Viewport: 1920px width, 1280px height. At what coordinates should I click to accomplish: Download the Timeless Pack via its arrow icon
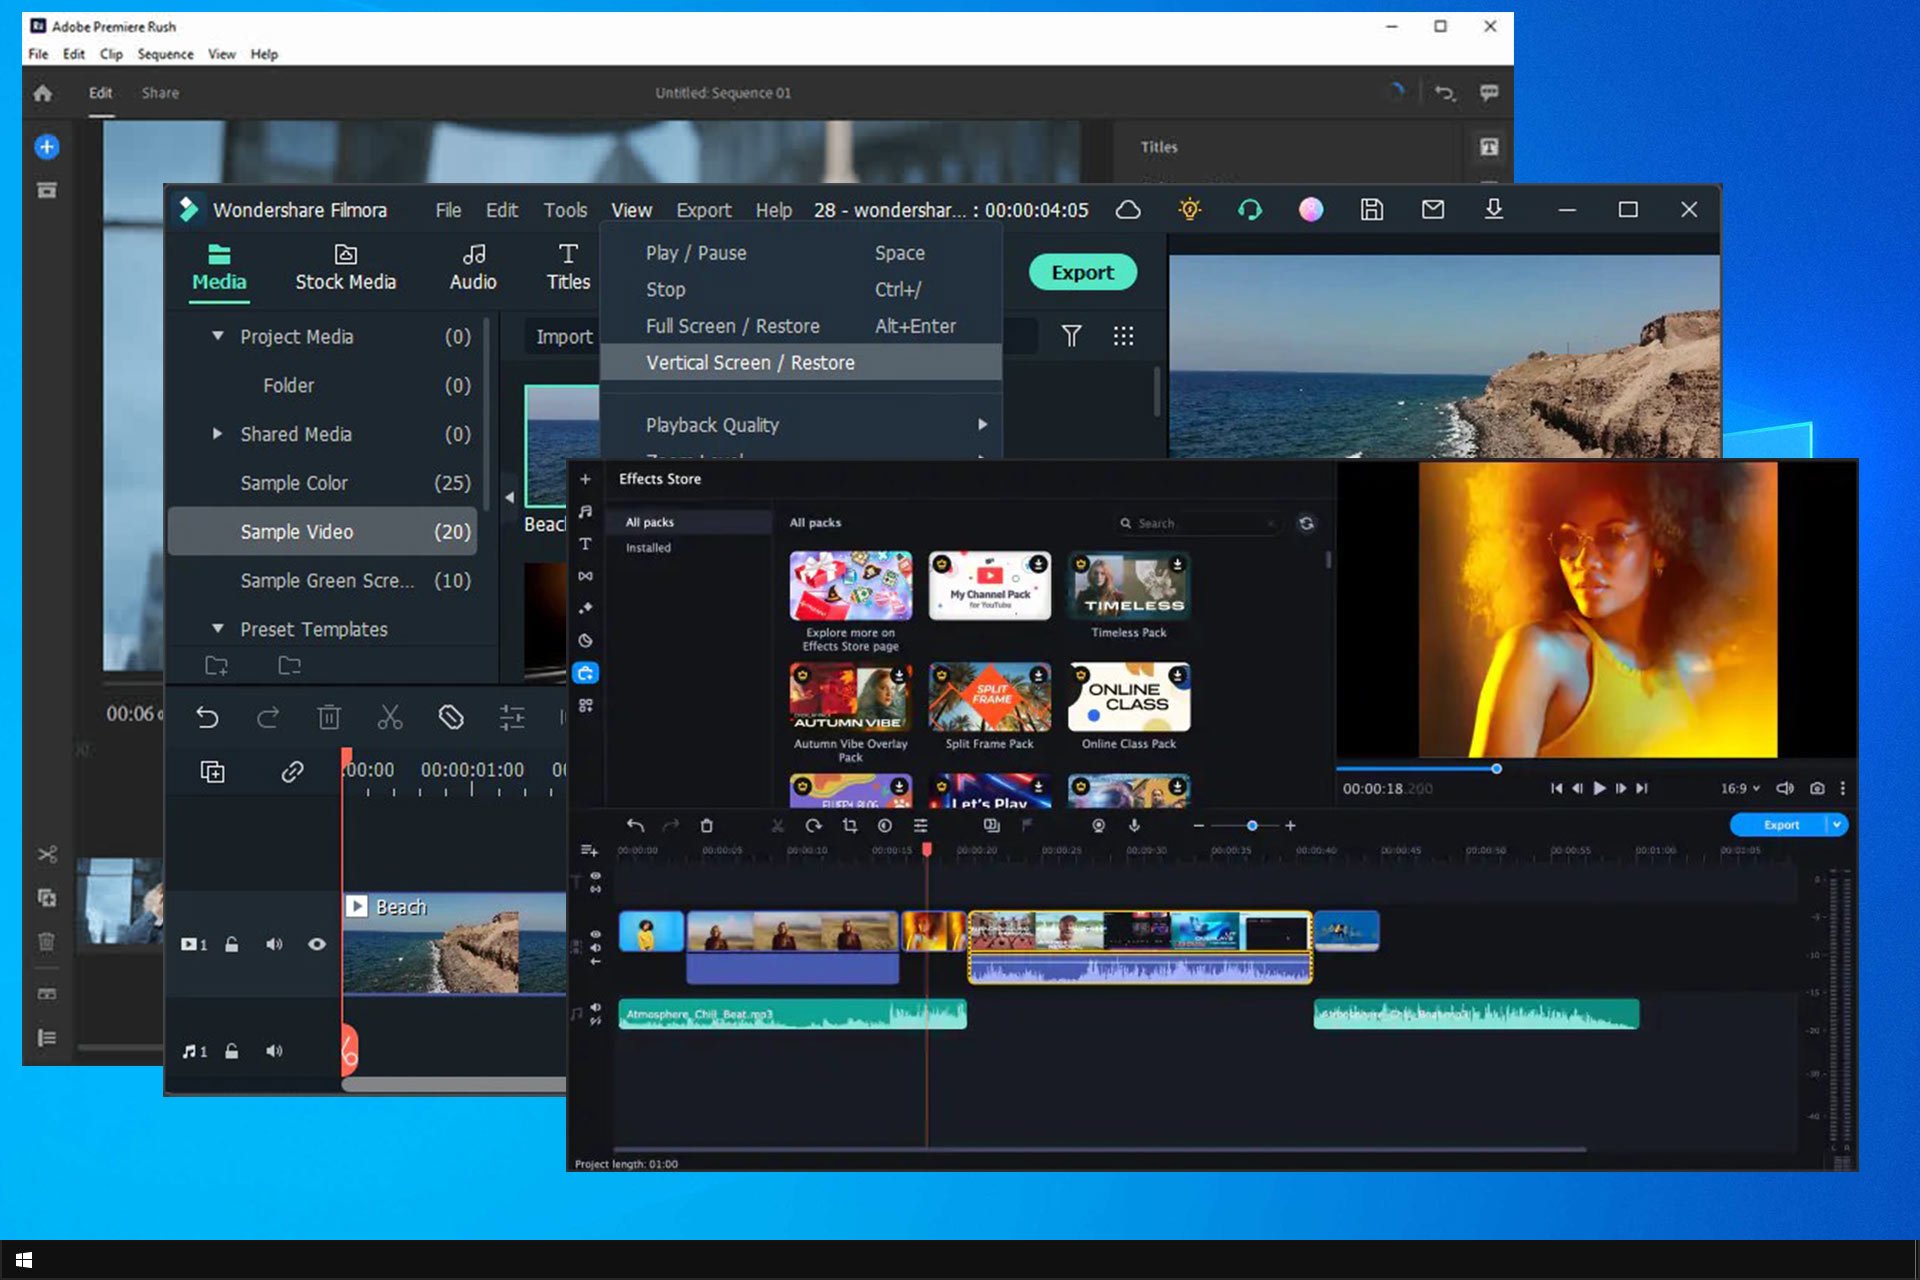pos(1178,565)
